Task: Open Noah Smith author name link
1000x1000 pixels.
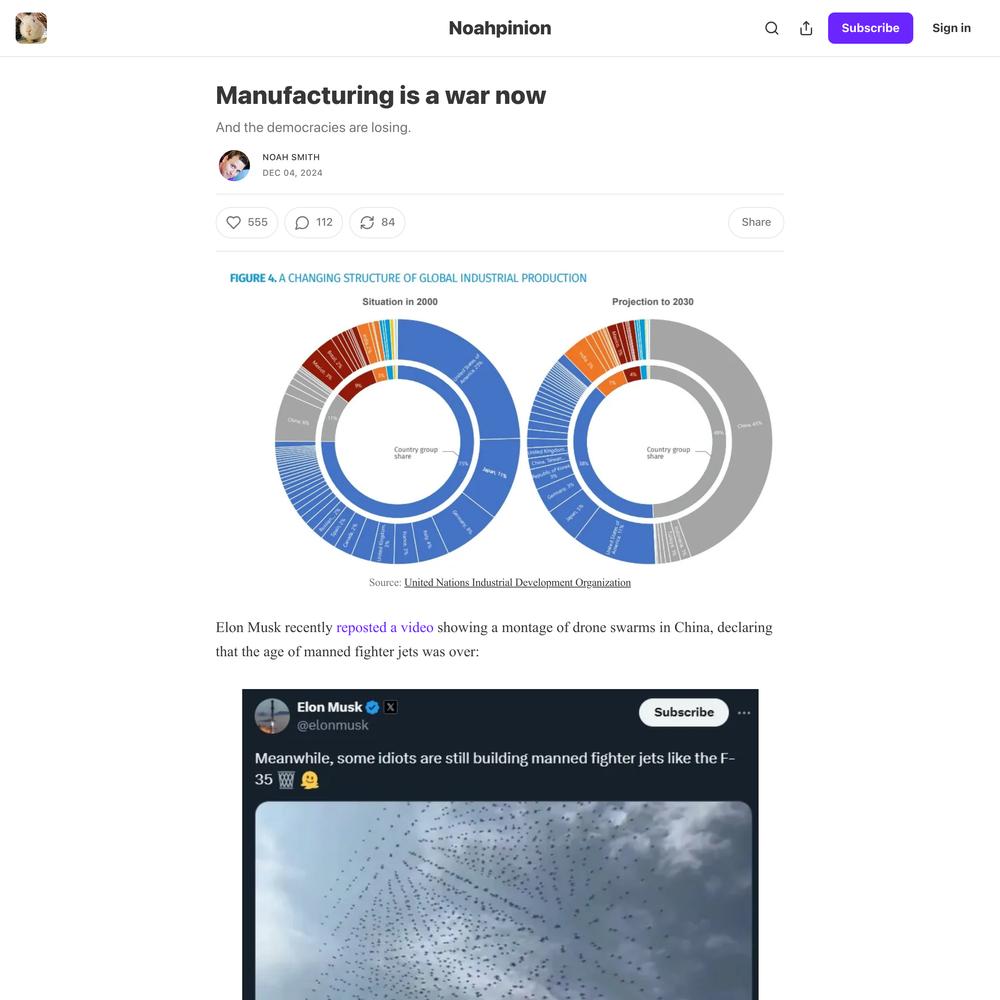Action: click(x=291, y=157)
